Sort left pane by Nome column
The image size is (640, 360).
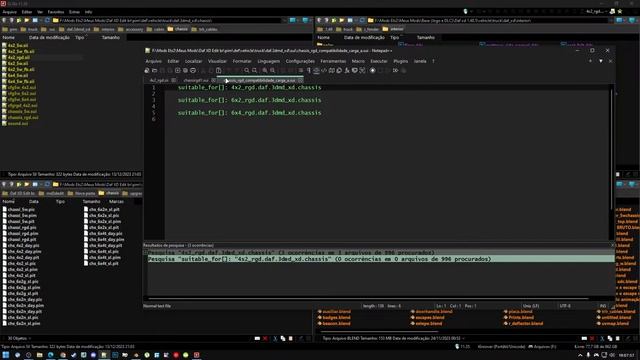click(x=9, y=38)
